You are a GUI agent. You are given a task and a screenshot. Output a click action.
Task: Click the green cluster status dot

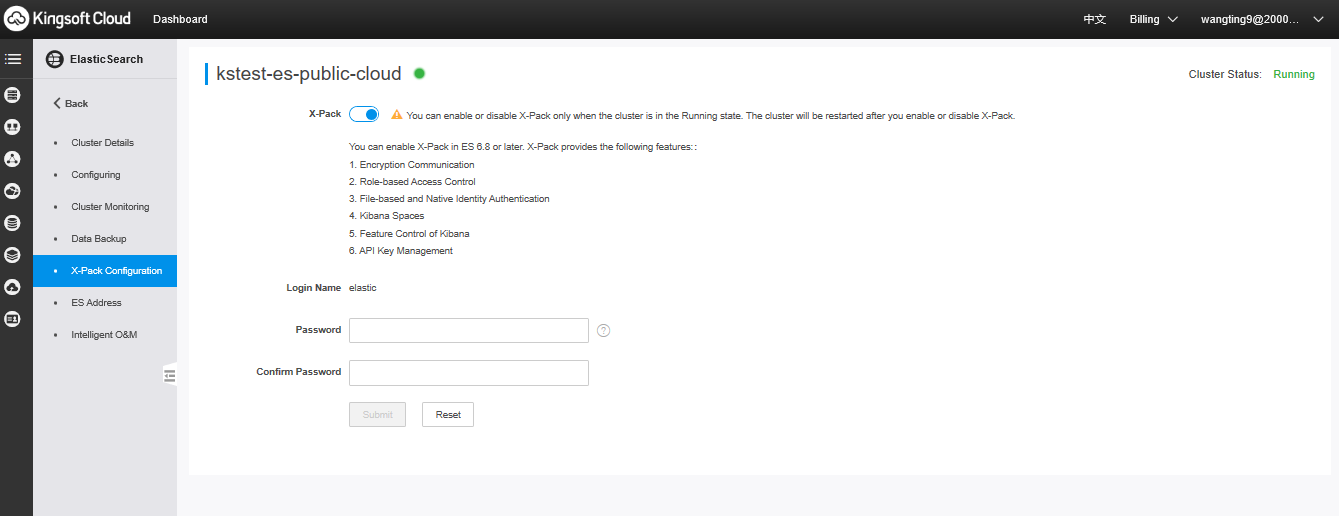point(420,73)
